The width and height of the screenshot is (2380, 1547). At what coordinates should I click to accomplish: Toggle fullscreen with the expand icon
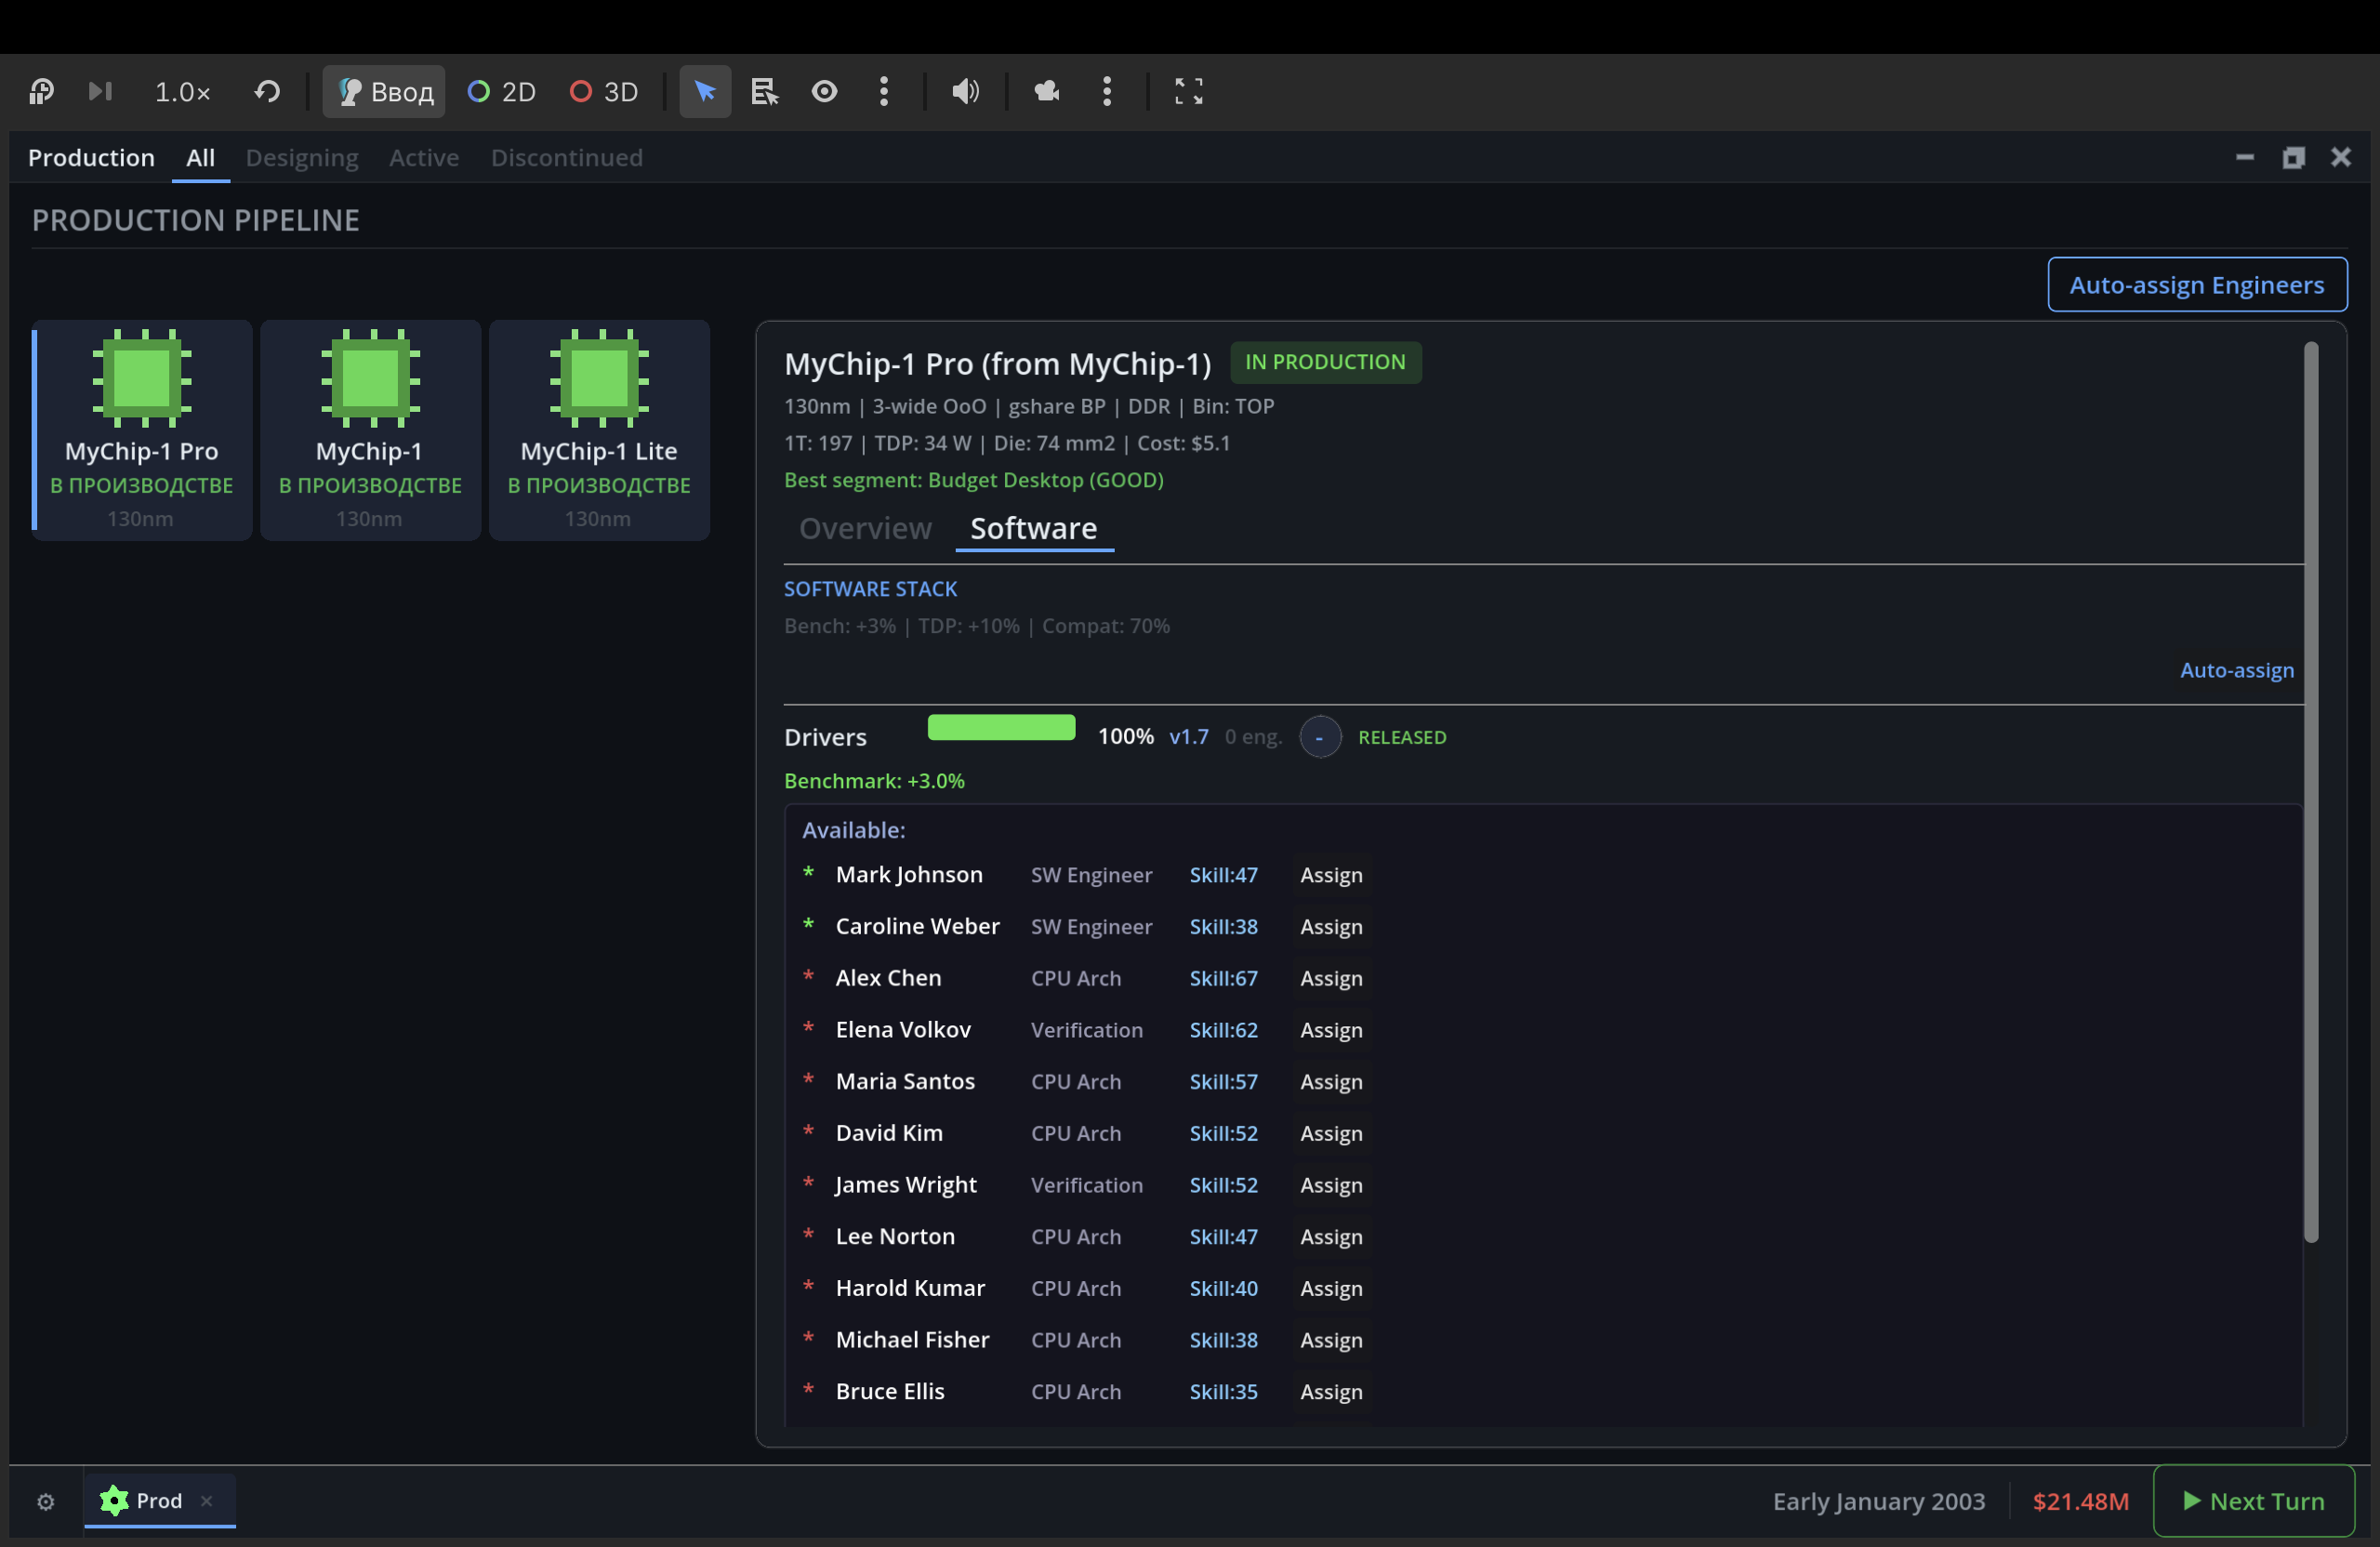click(1188, 92)
